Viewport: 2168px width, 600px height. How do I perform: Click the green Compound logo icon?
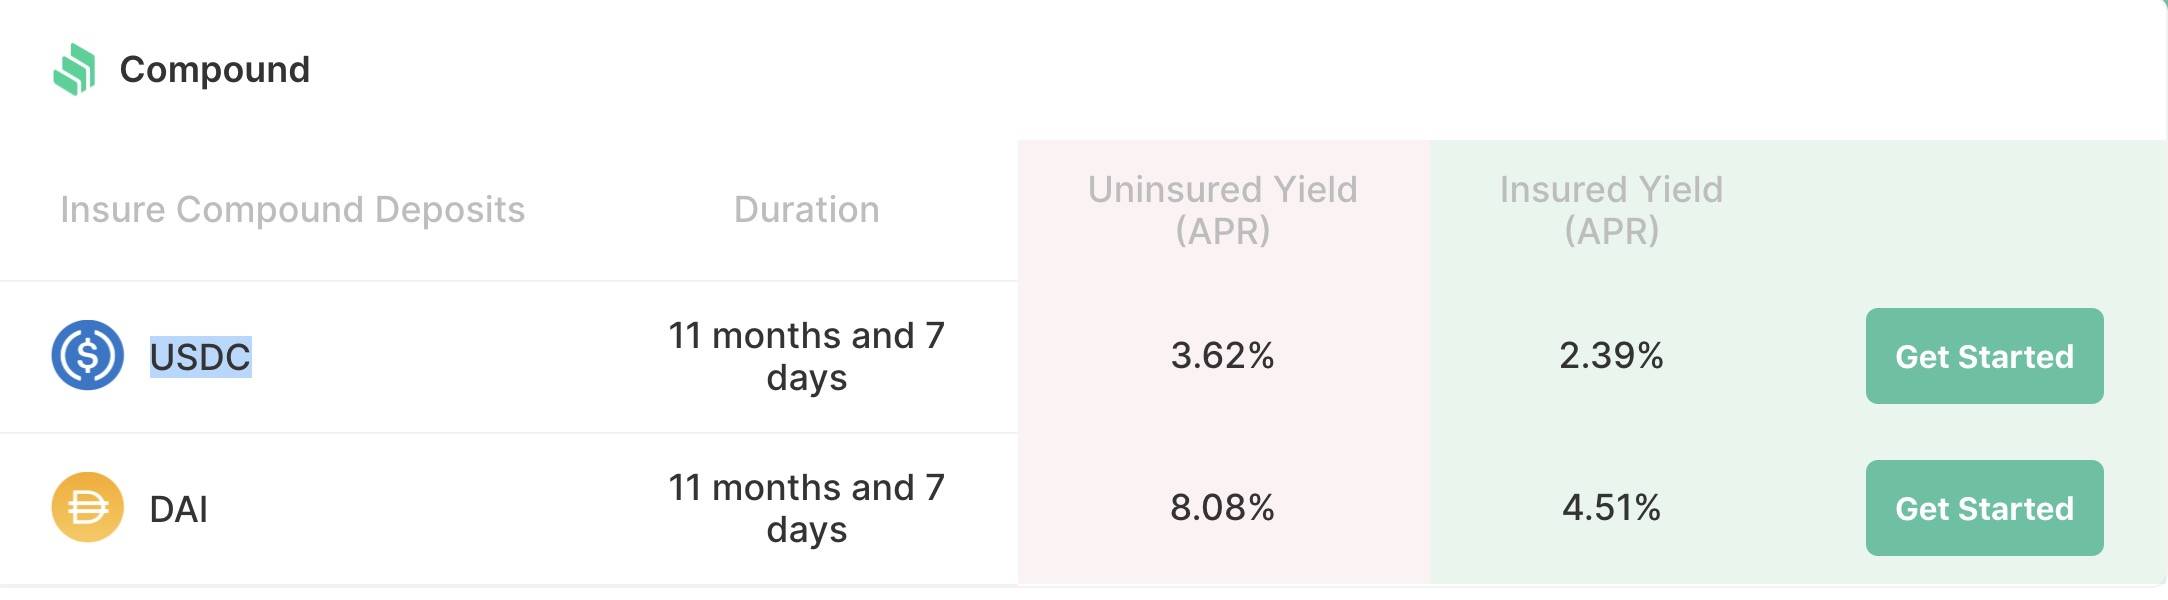[x=74, y=69]
